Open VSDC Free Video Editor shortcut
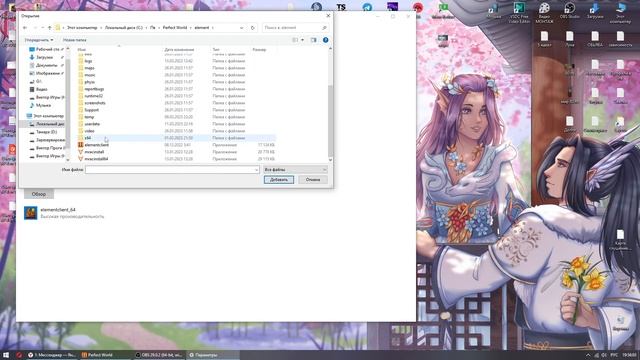640x360 pixels. coord(519,12)
